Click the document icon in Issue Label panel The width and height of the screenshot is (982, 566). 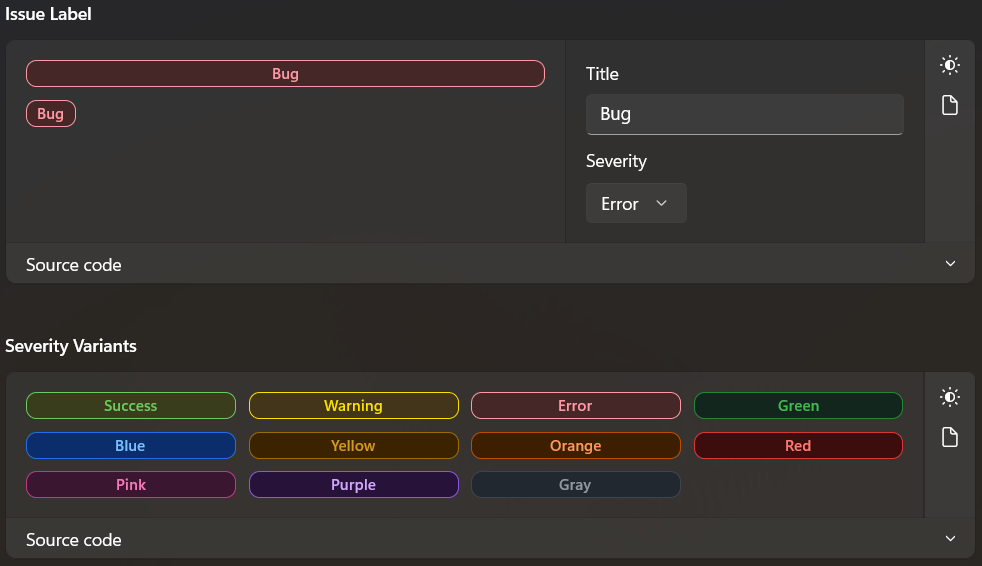point(949,105)
